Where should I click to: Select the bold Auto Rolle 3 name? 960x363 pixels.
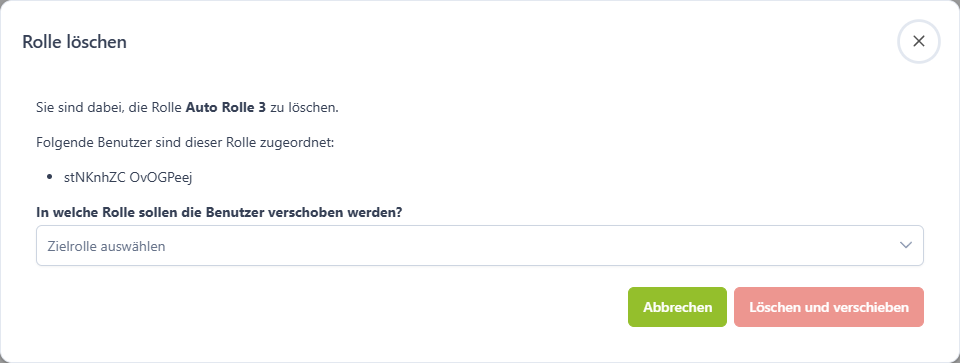tap(226, 108)
